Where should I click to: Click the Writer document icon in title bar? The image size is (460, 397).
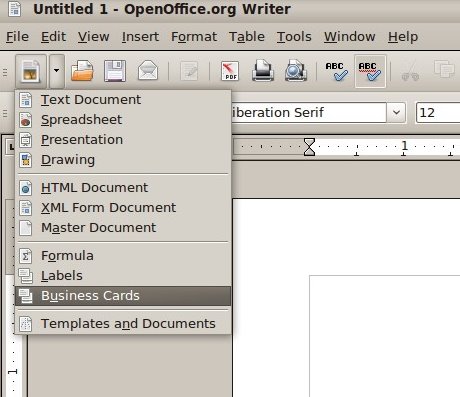(x=14, y=9)
